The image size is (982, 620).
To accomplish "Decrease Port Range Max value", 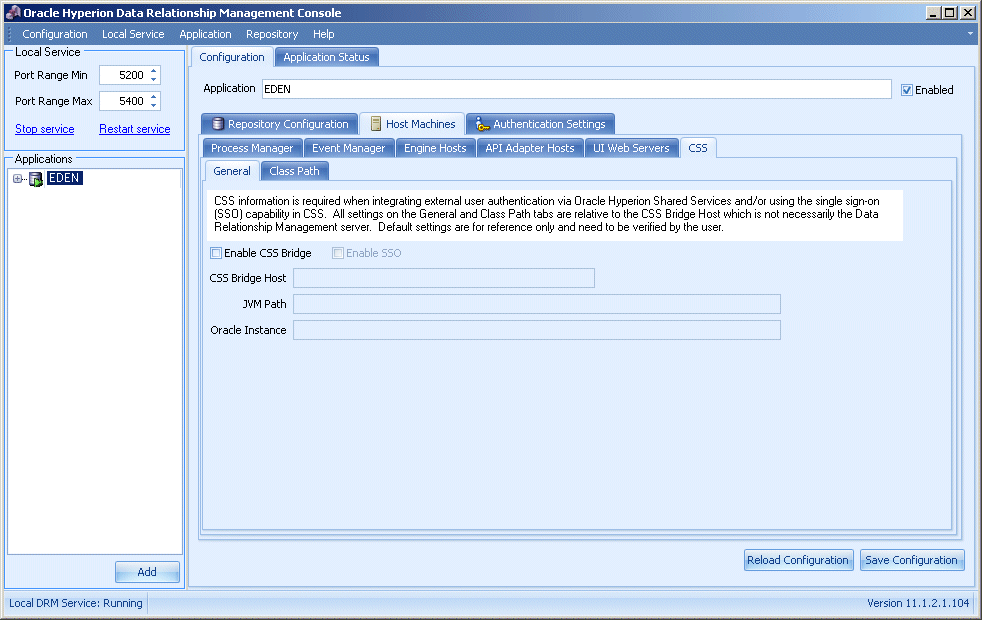I will 153,105.
